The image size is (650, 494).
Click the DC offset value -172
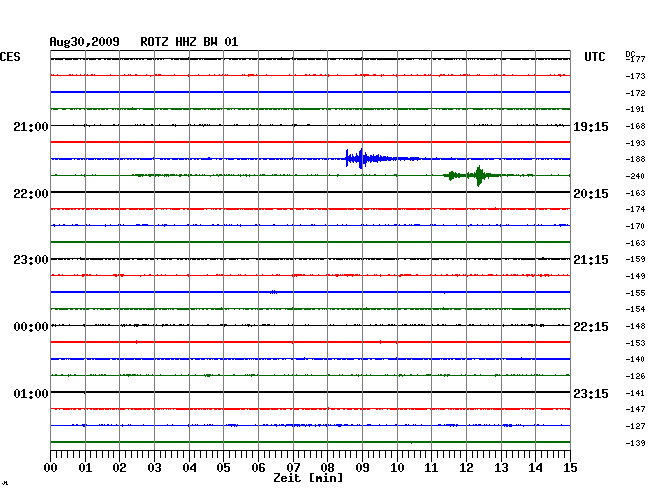[x=635, y=93]
